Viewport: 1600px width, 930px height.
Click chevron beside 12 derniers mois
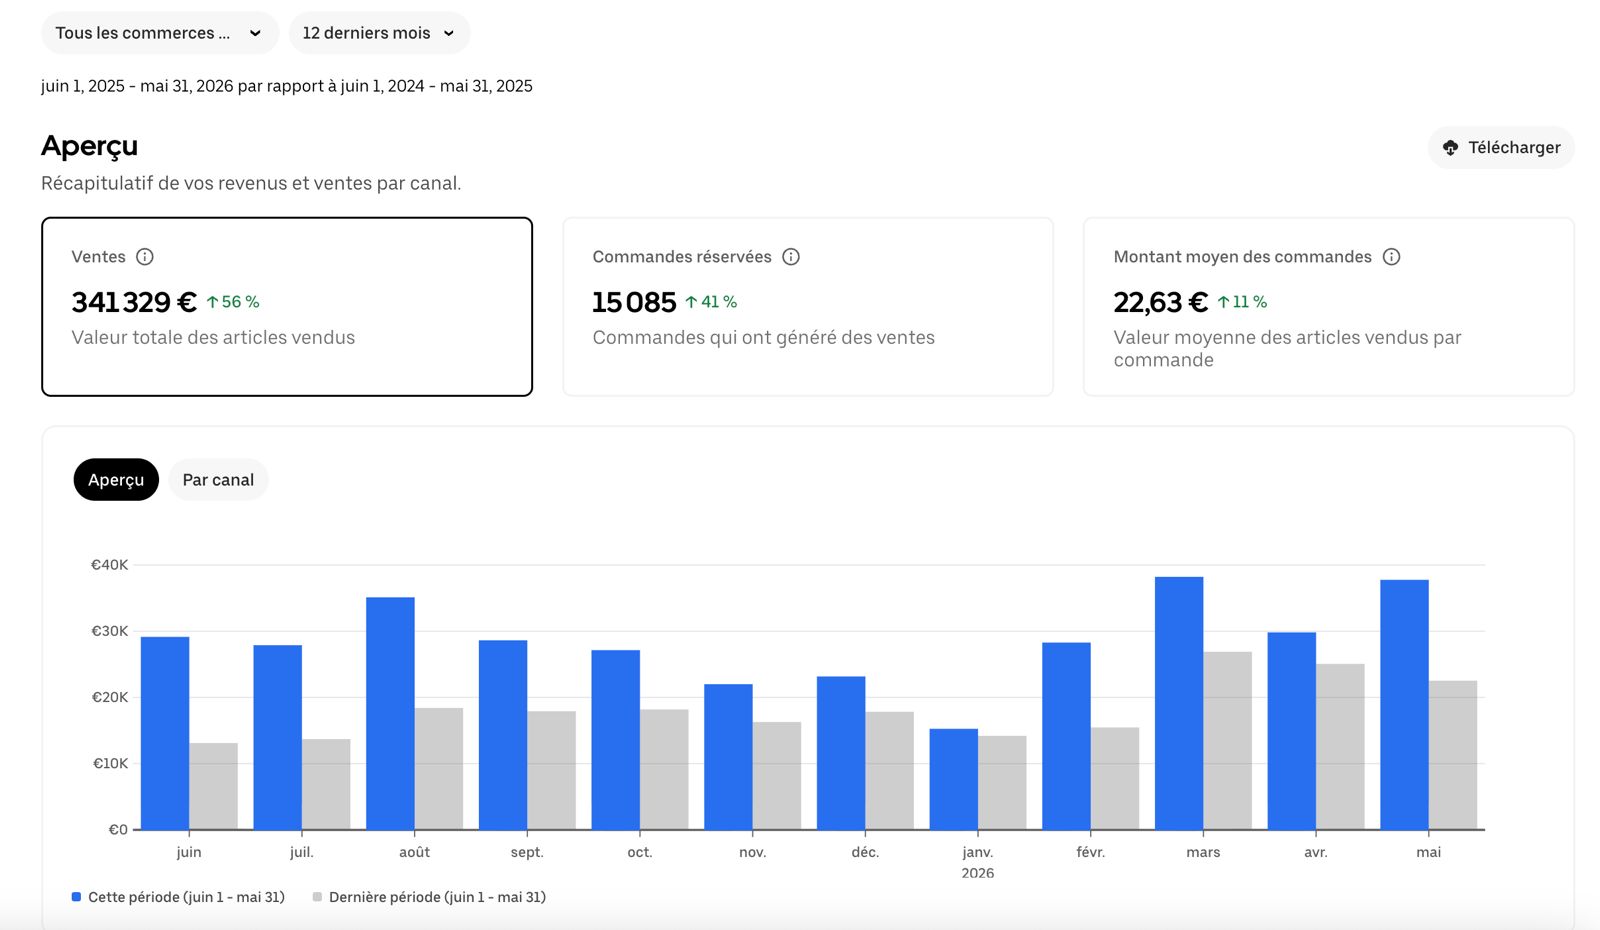pyautogui.click(x=449, y=34)
